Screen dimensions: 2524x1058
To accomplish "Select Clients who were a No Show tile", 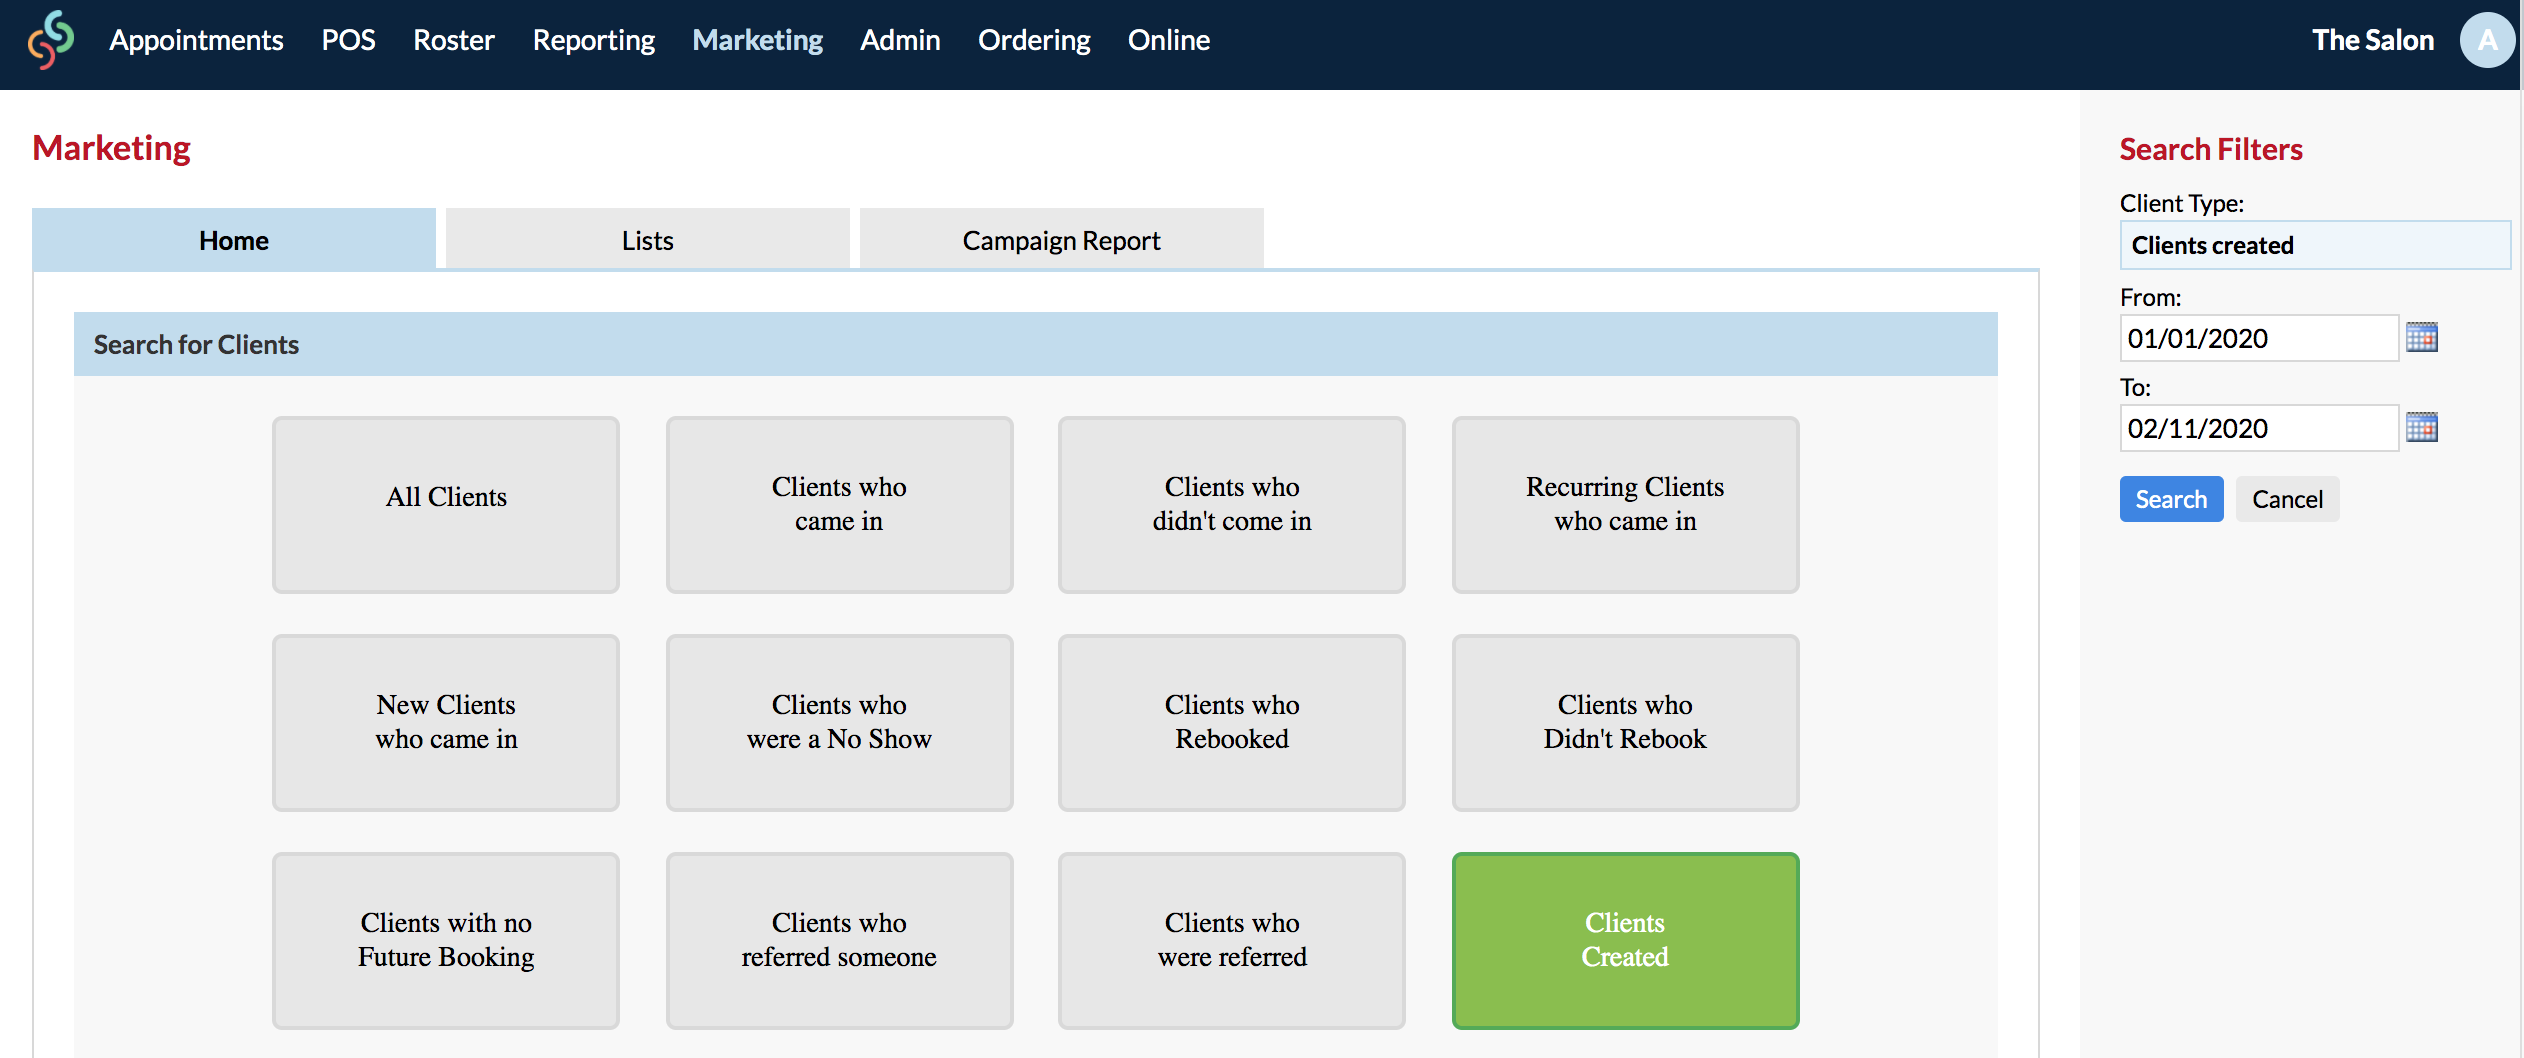I will [x=839, y=723].
